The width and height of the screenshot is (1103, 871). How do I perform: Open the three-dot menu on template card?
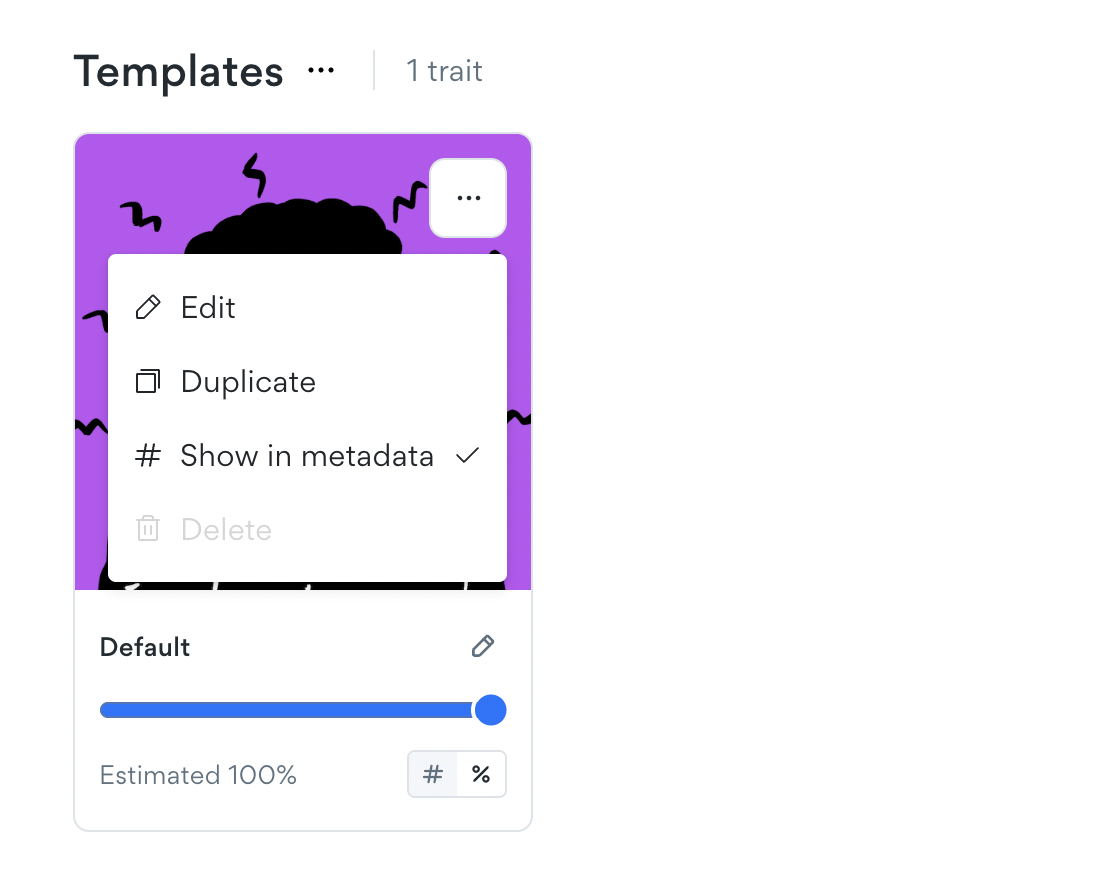pyautogui.click(x=468, y=198)
